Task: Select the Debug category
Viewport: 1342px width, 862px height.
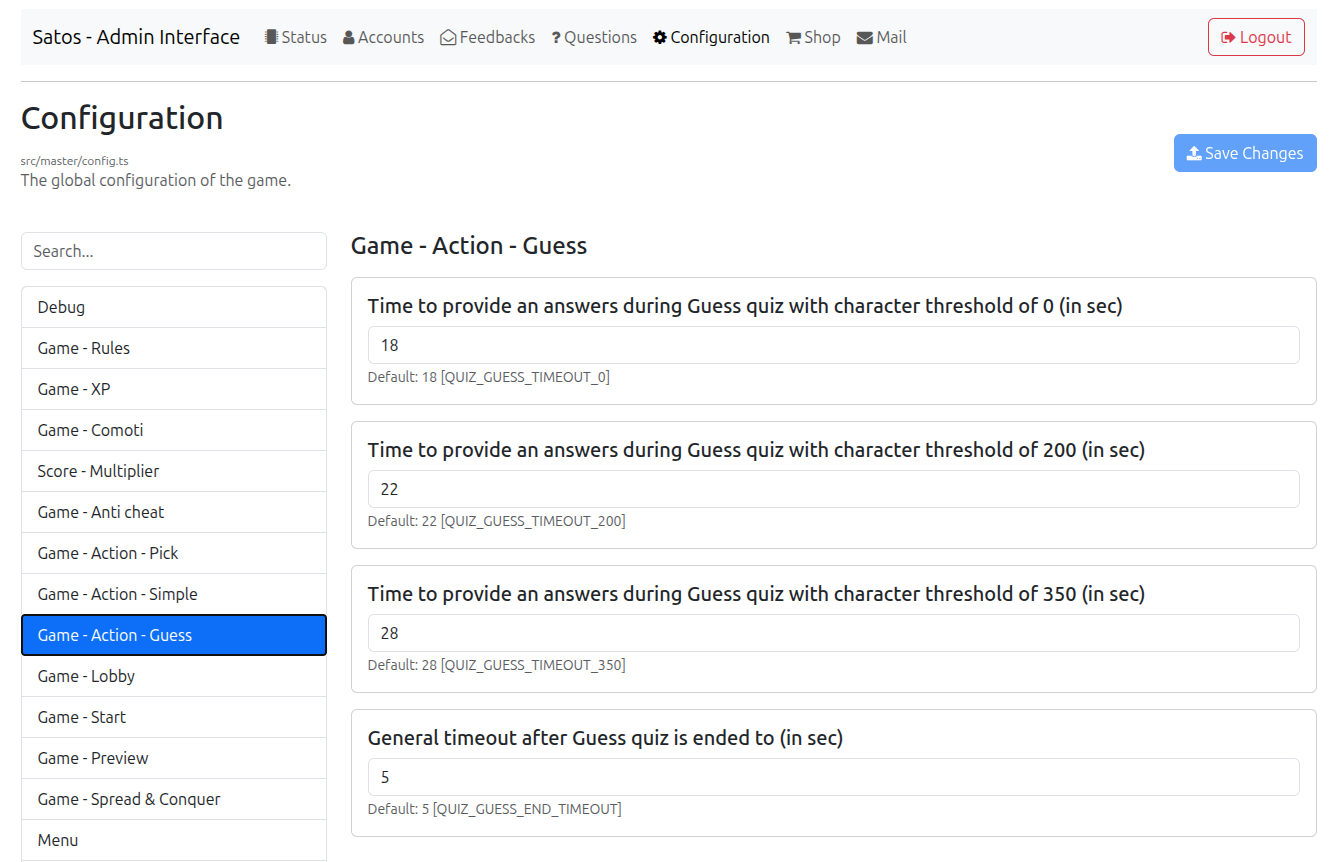Action: point(174,307)
